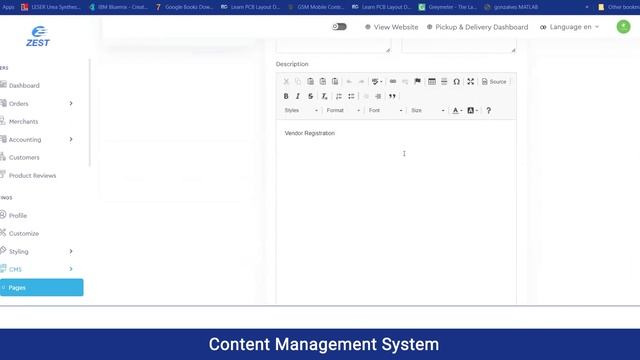This screenshot has height=360, width=640.
Task: Click the Greymeter bookmark in browser bar
Action: coord(448,7)
